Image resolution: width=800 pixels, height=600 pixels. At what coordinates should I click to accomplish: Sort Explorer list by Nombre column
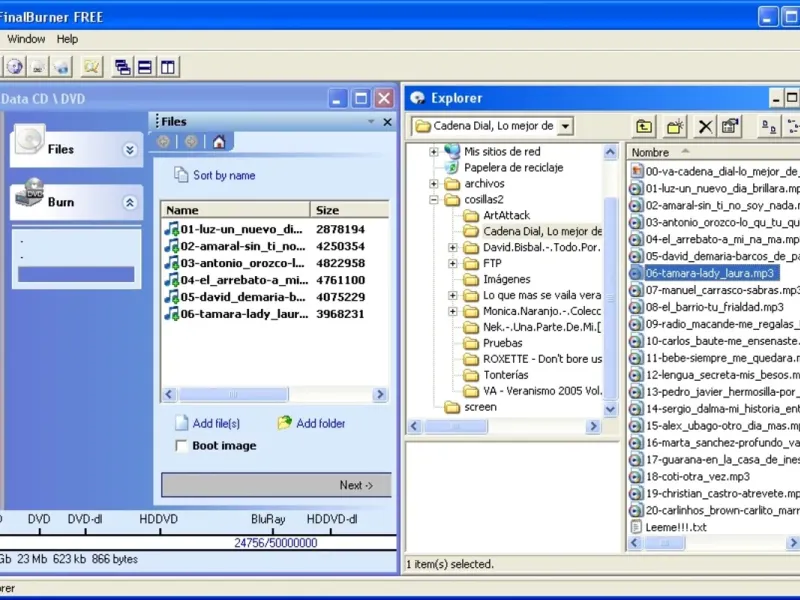714,153
